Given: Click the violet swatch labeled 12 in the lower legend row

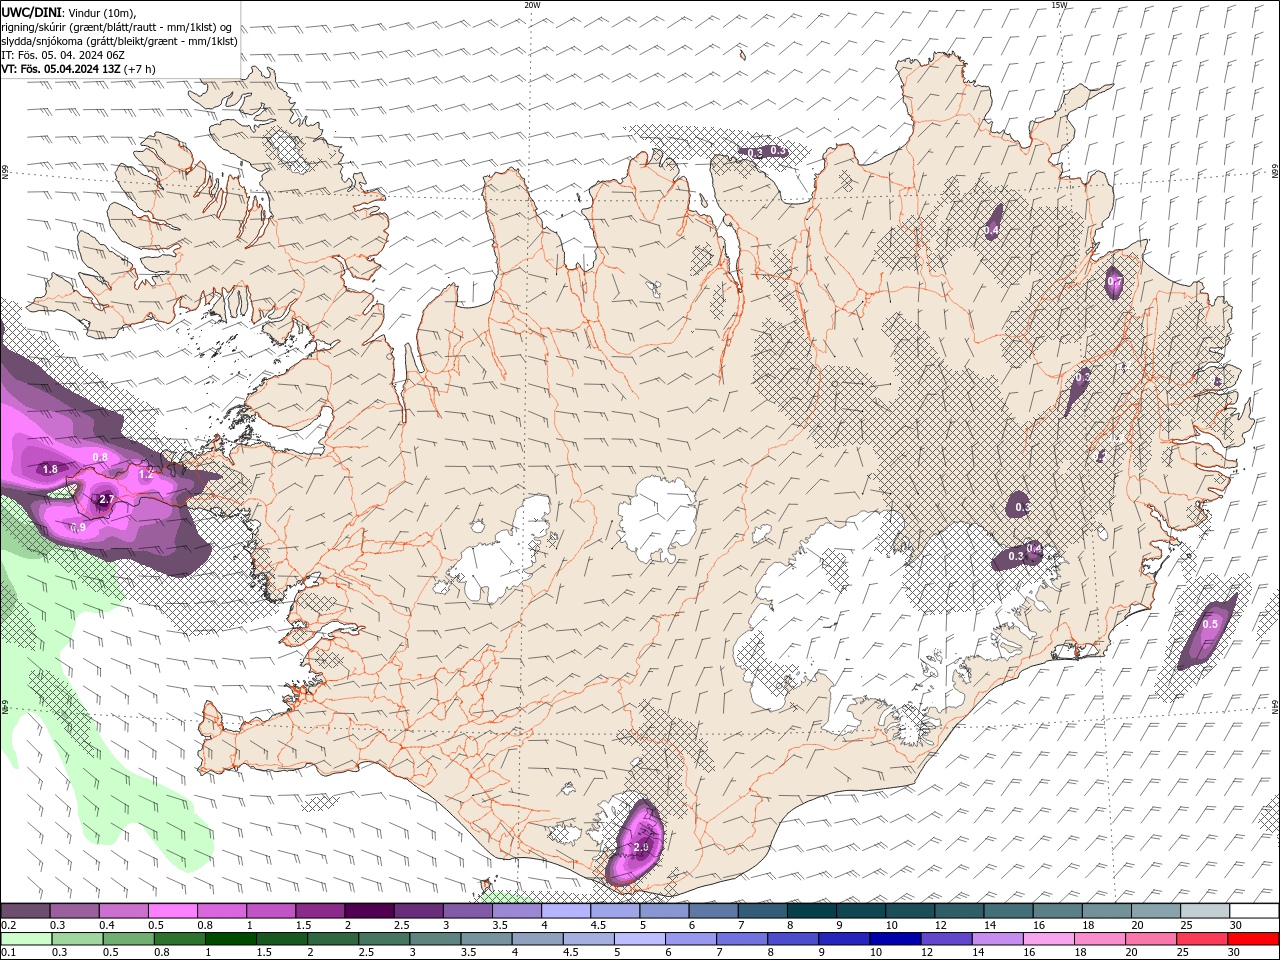Looking at the screenshot, I should click(945, 939).
